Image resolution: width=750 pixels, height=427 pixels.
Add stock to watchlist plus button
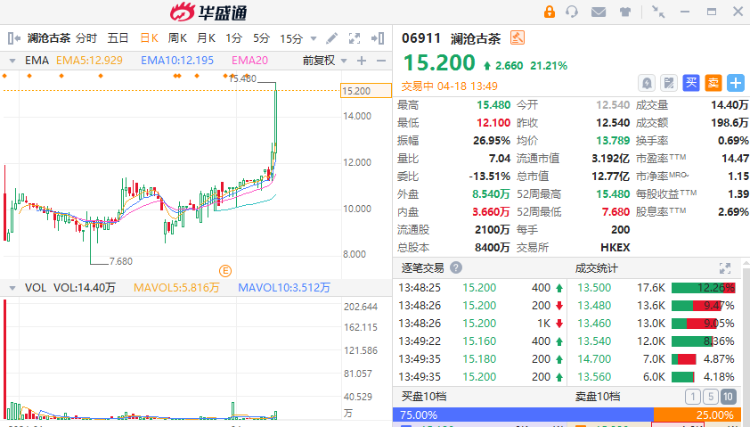point(736,83)
